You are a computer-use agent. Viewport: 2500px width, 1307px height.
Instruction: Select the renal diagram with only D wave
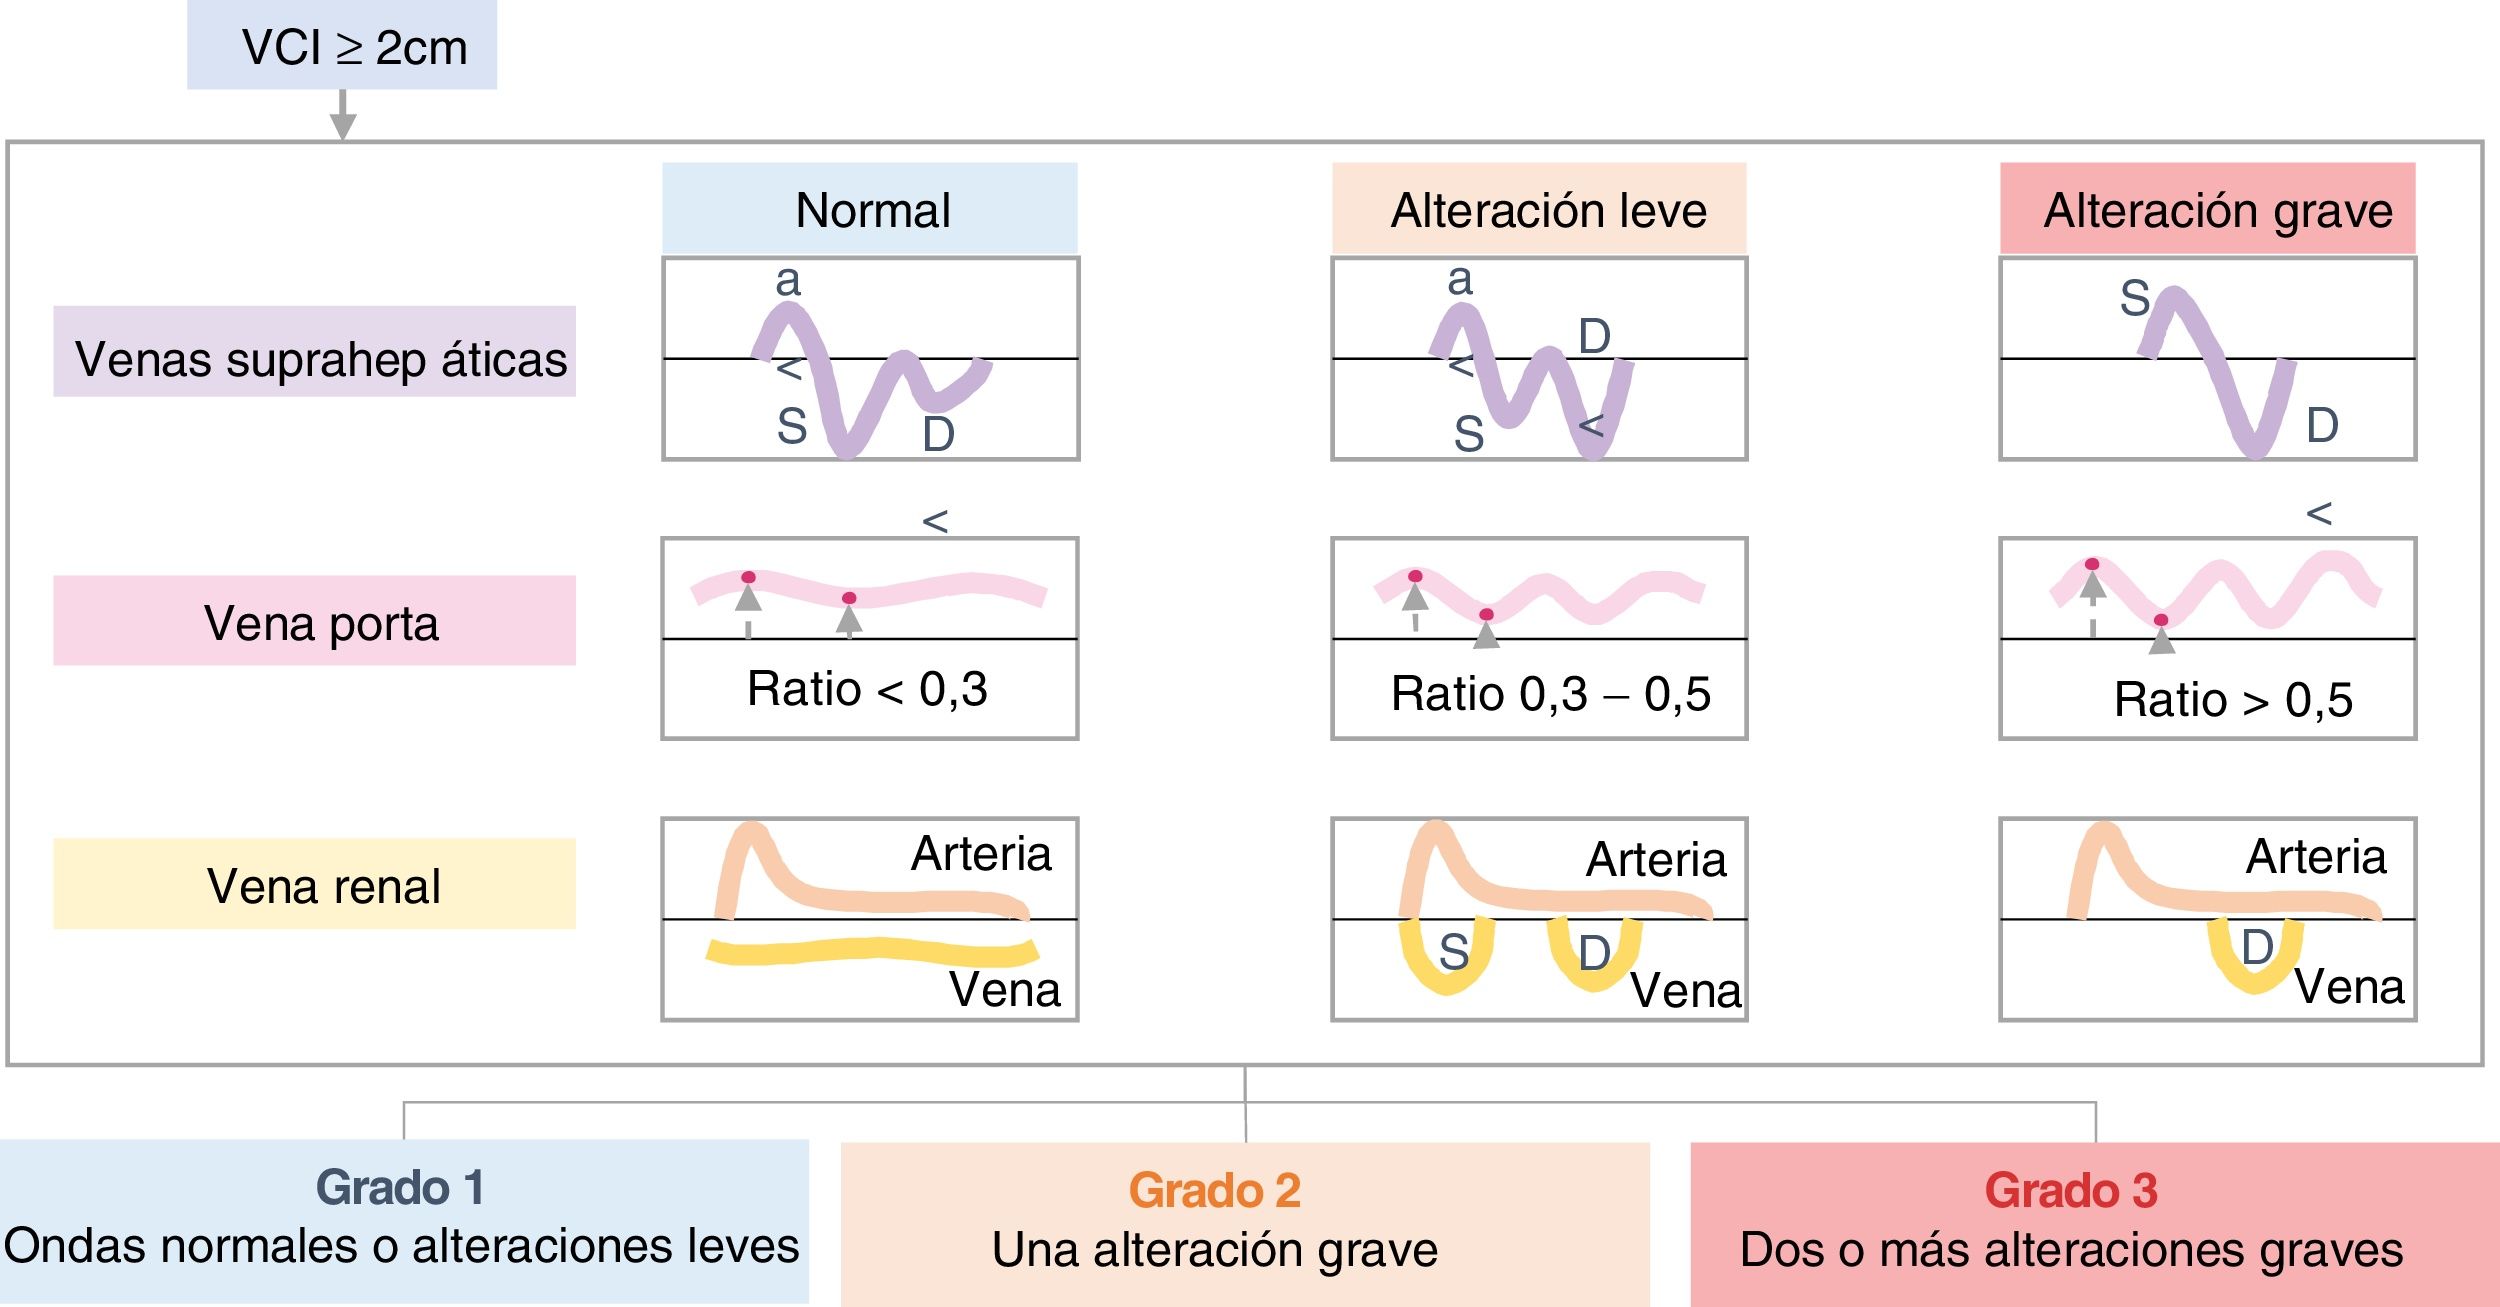pos(2207,920)
